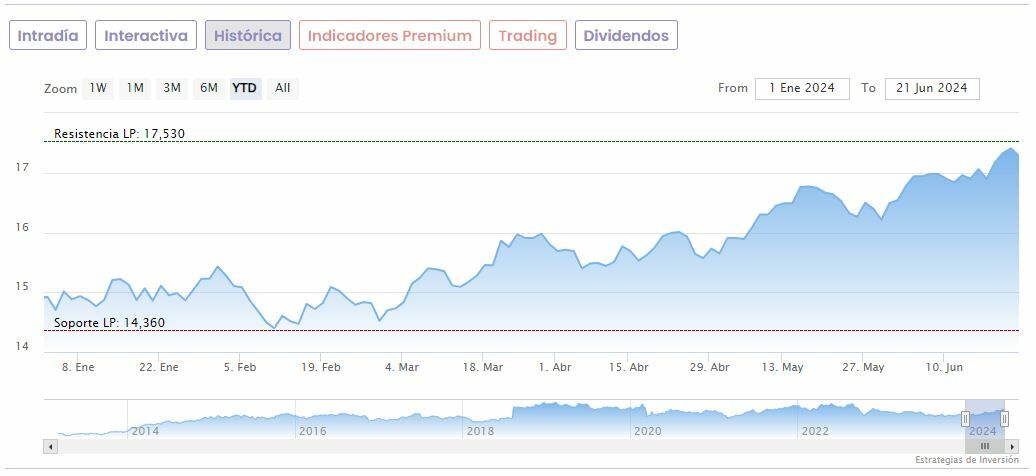1036x476 pixels.
Task: Switch to the Interactiva tab
Action: point(146,36)
